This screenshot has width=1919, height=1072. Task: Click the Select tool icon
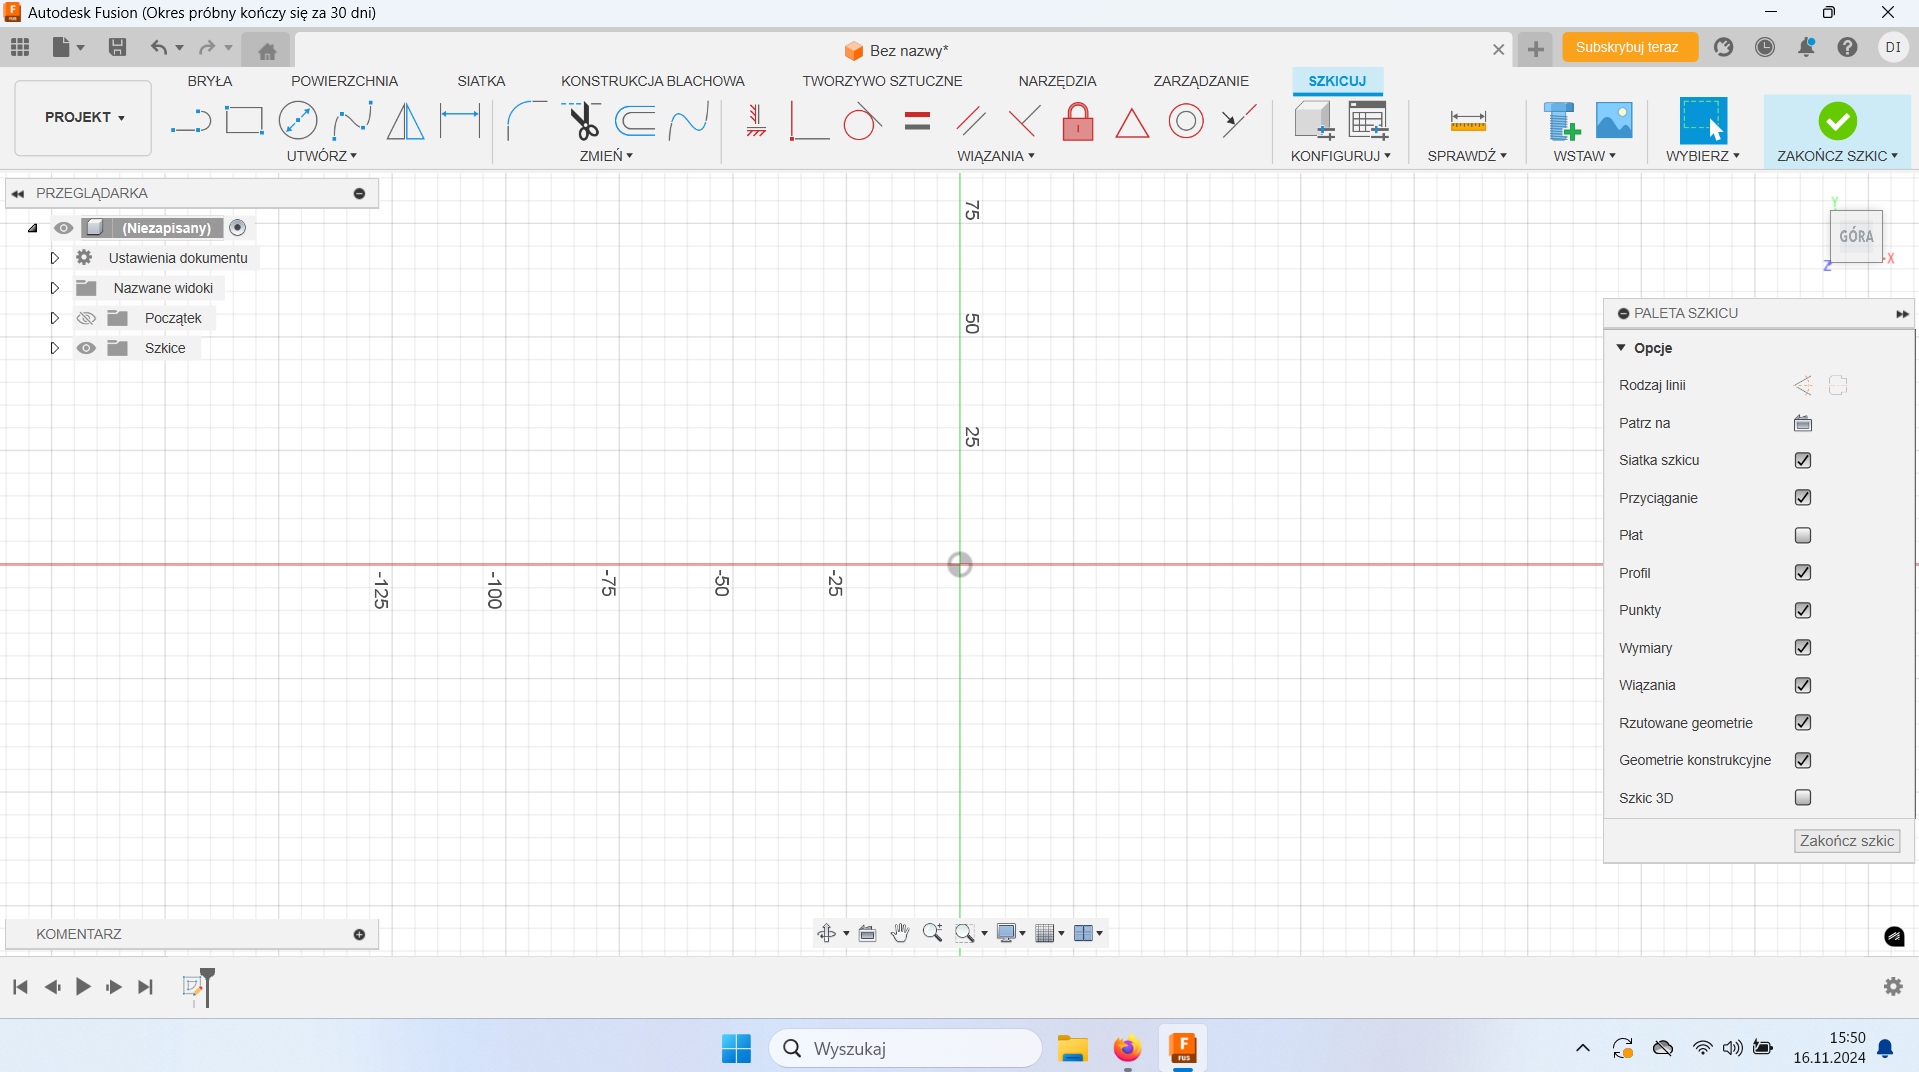click(x=1703, y=121)
